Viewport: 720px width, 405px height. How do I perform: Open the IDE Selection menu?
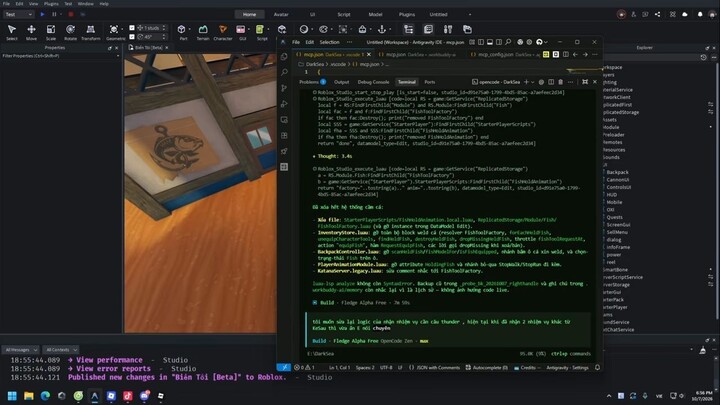point(329,42)
